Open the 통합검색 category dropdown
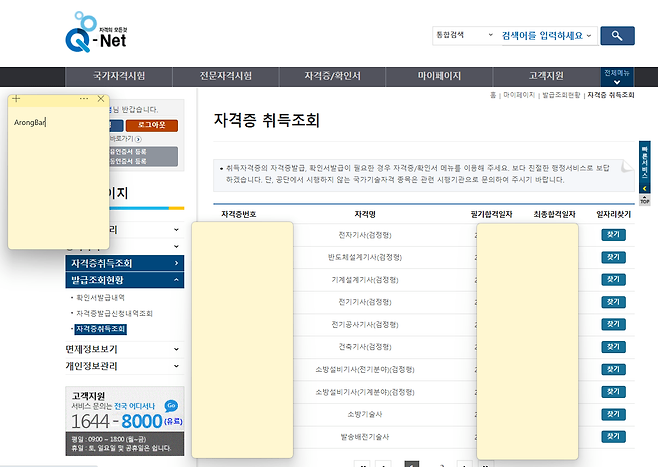The width and height of the screenshot is (658, 467). coord(465,35)
